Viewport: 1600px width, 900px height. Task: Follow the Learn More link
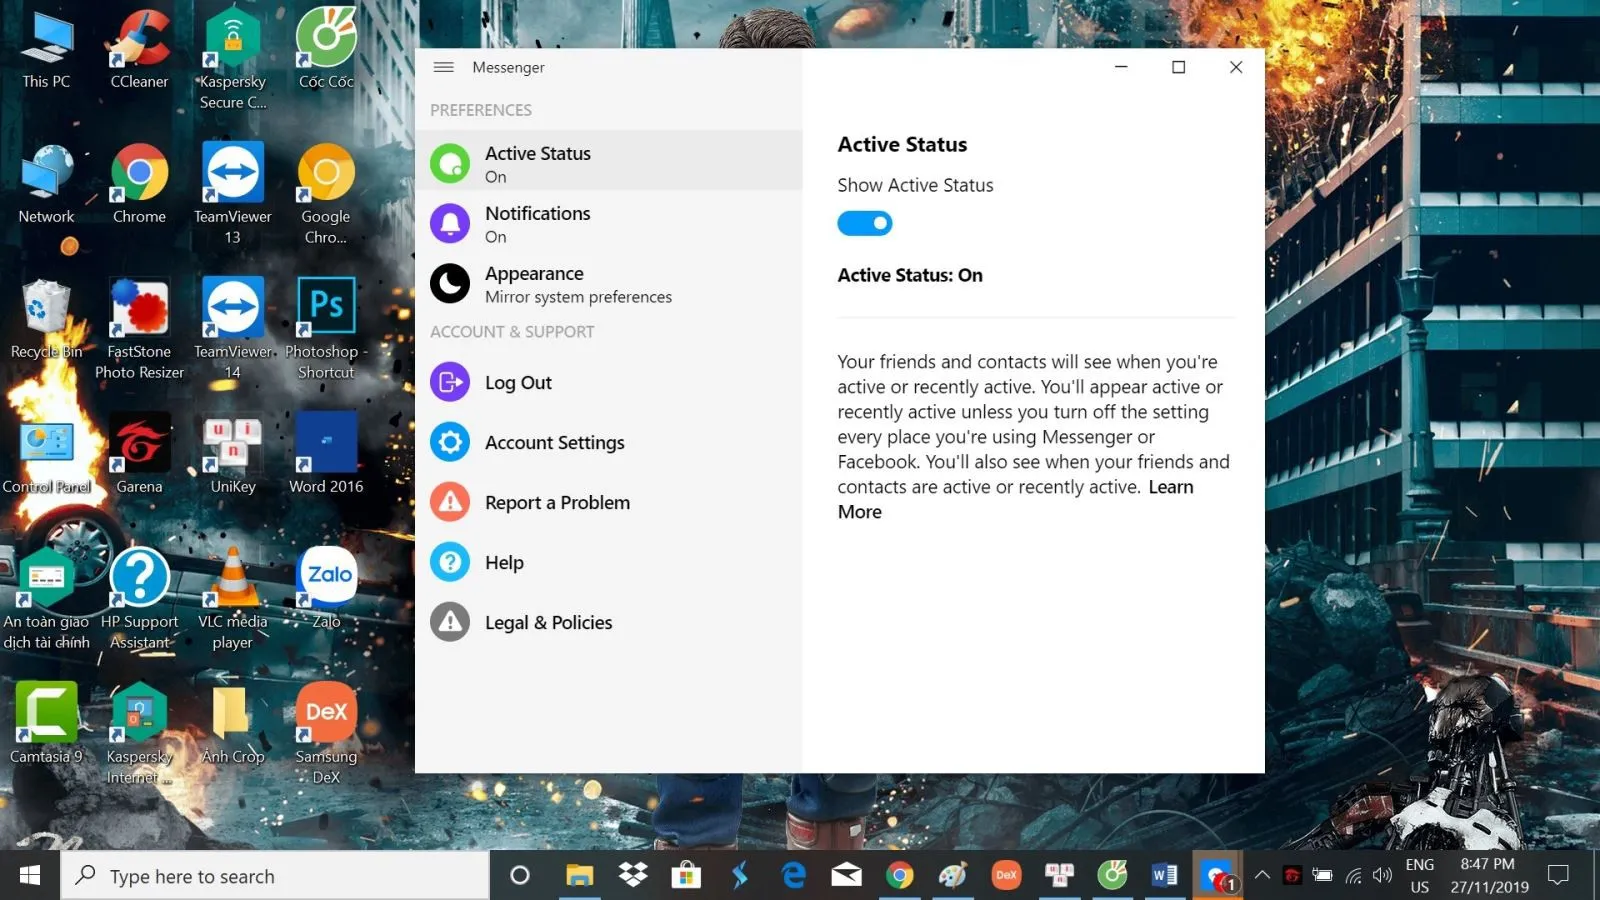click(1171, 487)
